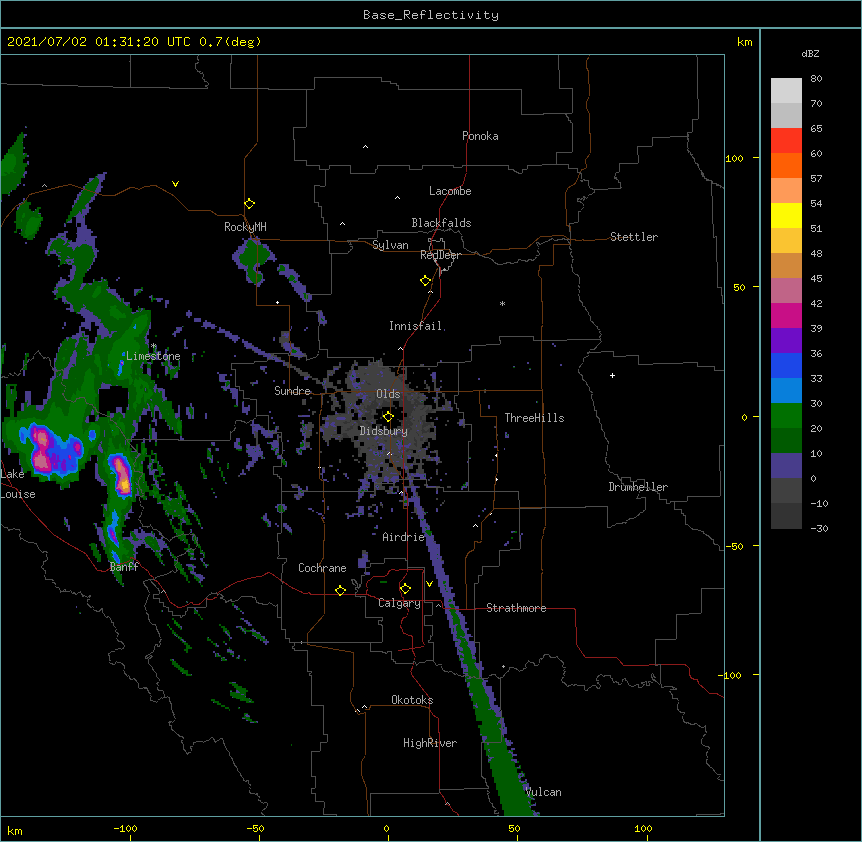Click the 80 value on dBZ scale

(816, 79)
